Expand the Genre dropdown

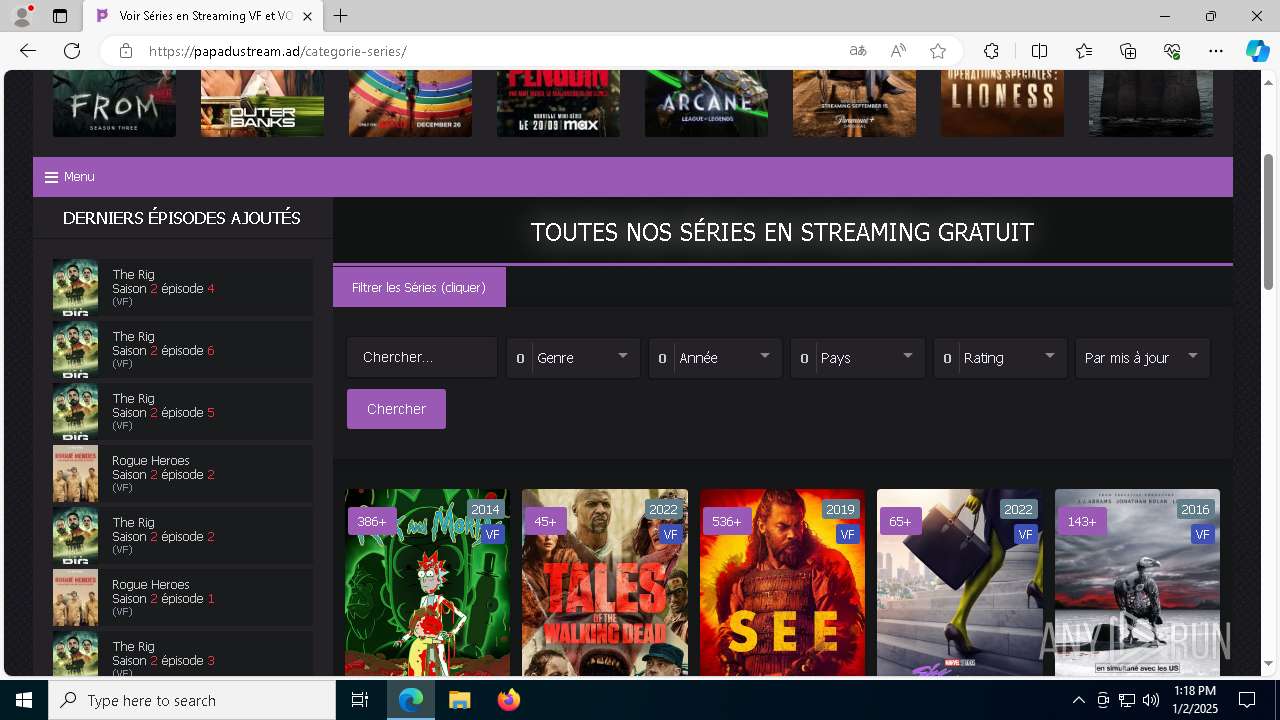[573, 358]
